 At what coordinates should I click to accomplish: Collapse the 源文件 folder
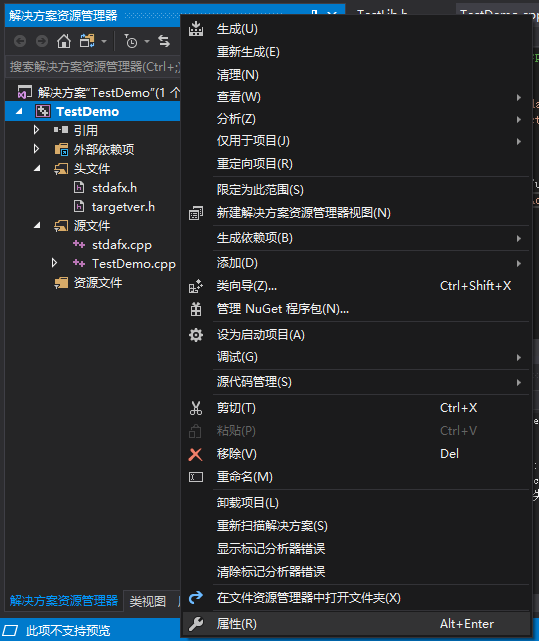(37, 225)
